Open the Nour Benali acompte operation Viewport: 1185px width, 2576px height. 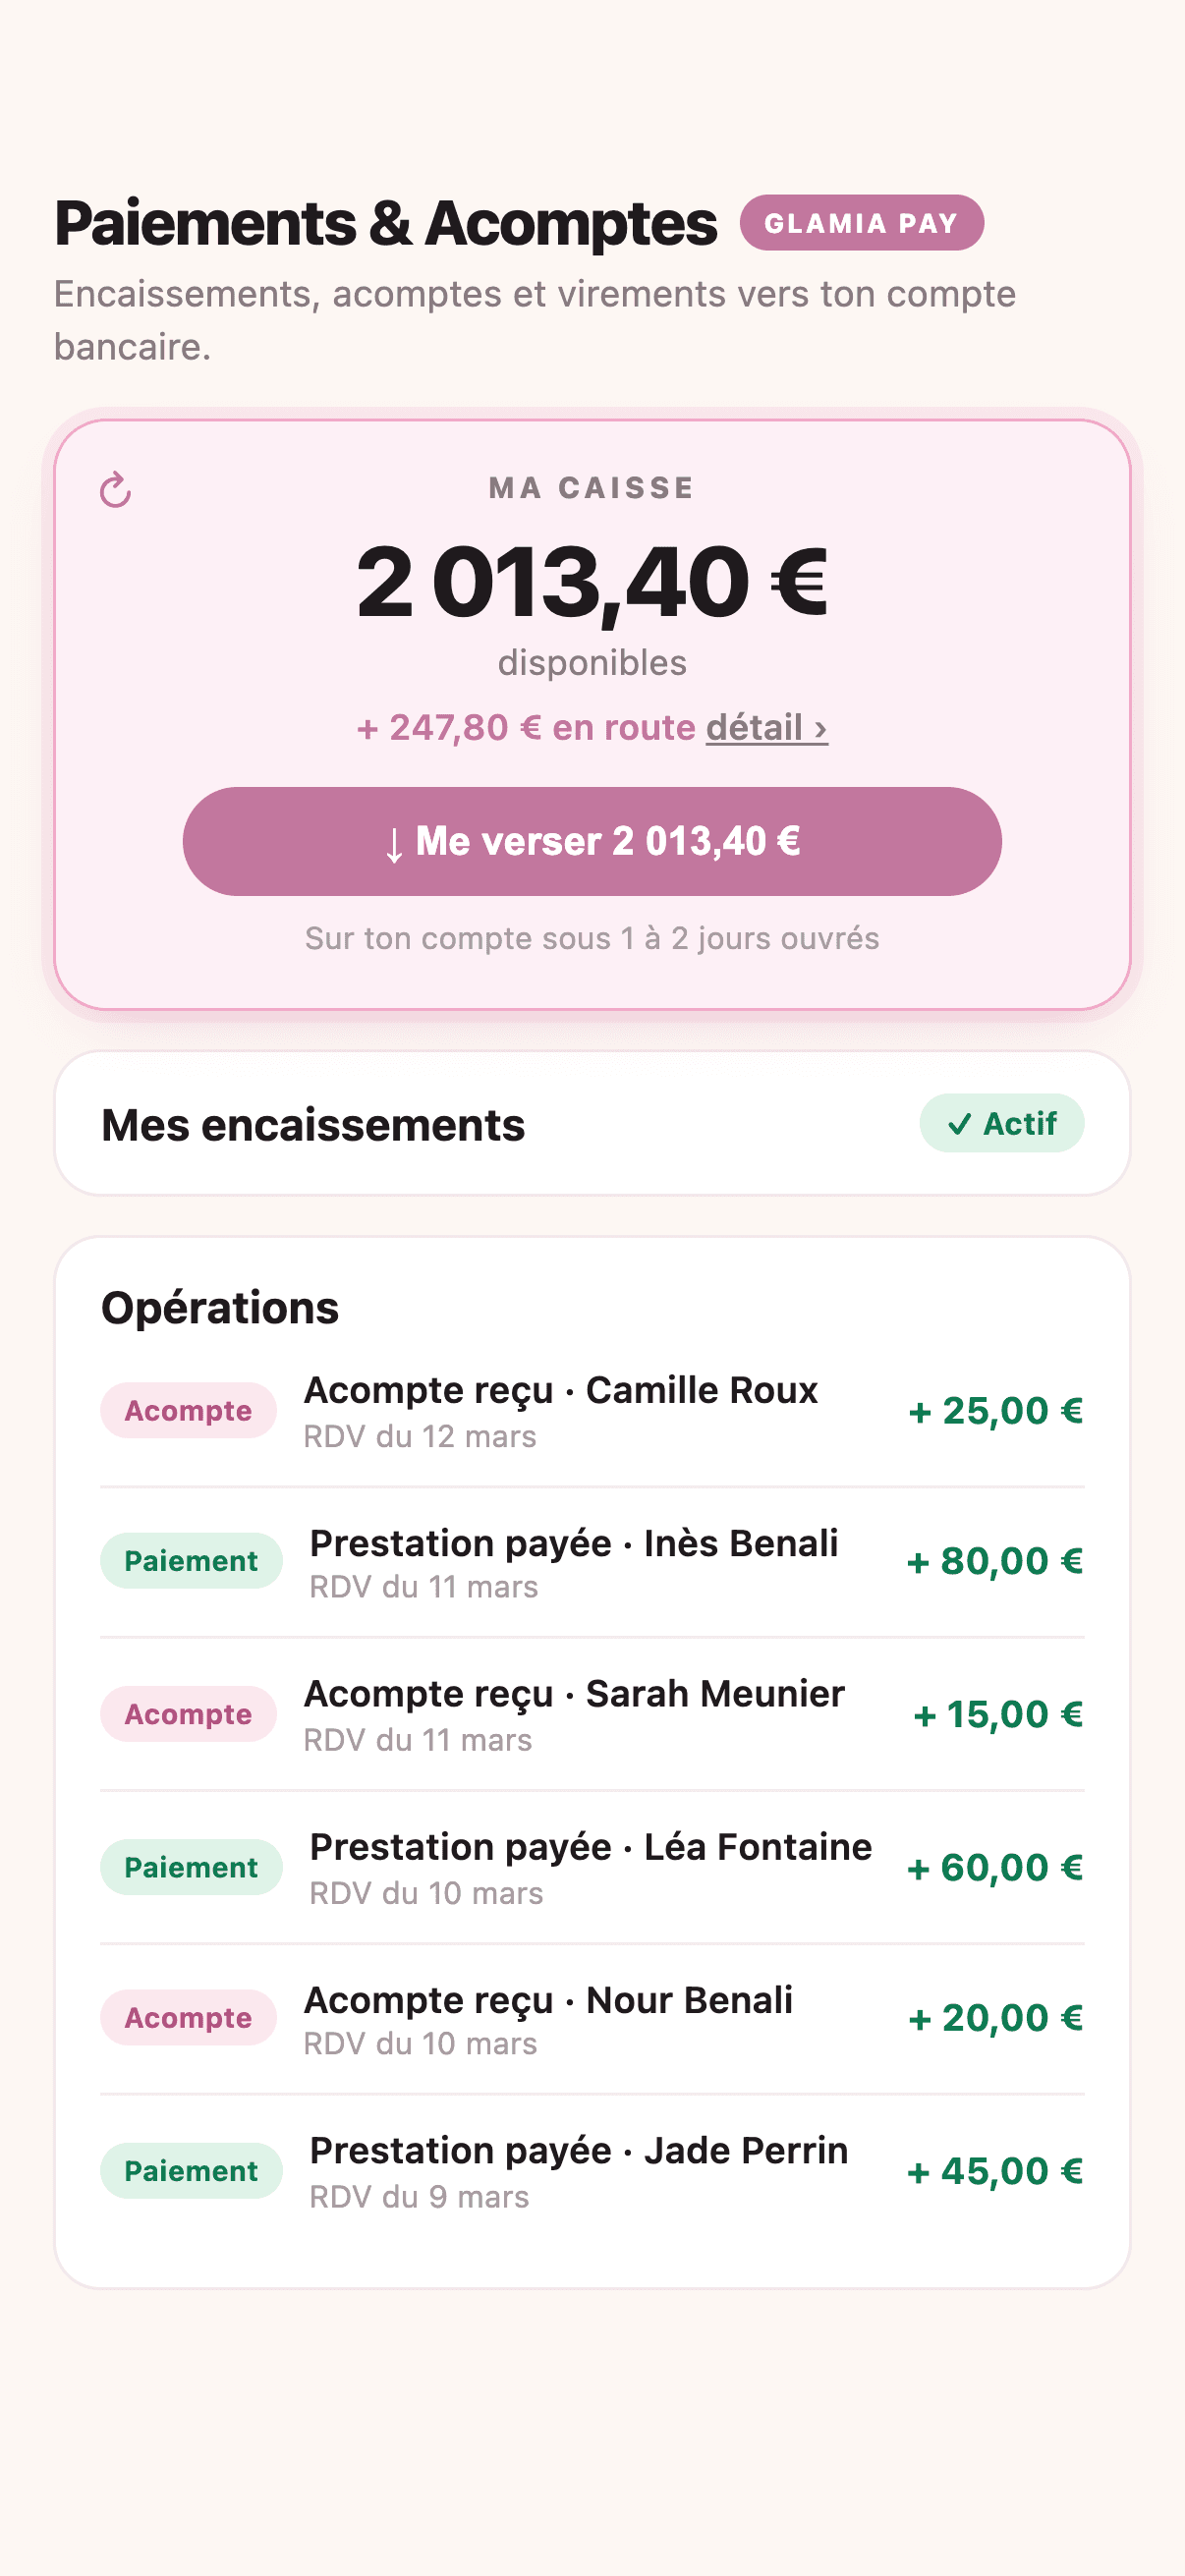pos(592,2019)
